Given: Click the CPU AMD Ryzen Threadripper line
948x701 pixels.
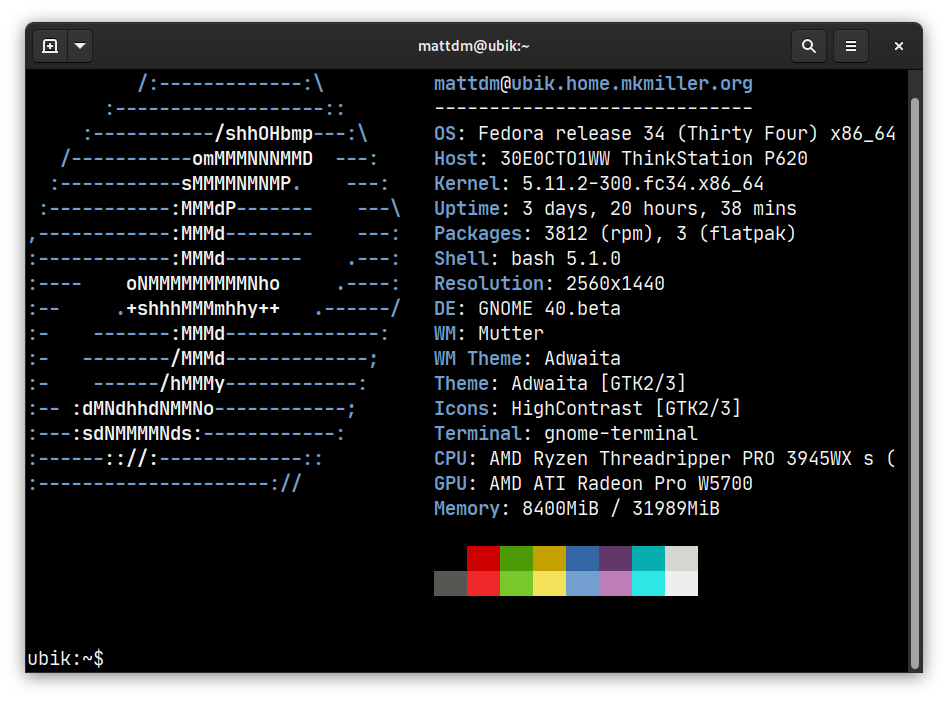Looking at the screenshot, I should [664, 458].
